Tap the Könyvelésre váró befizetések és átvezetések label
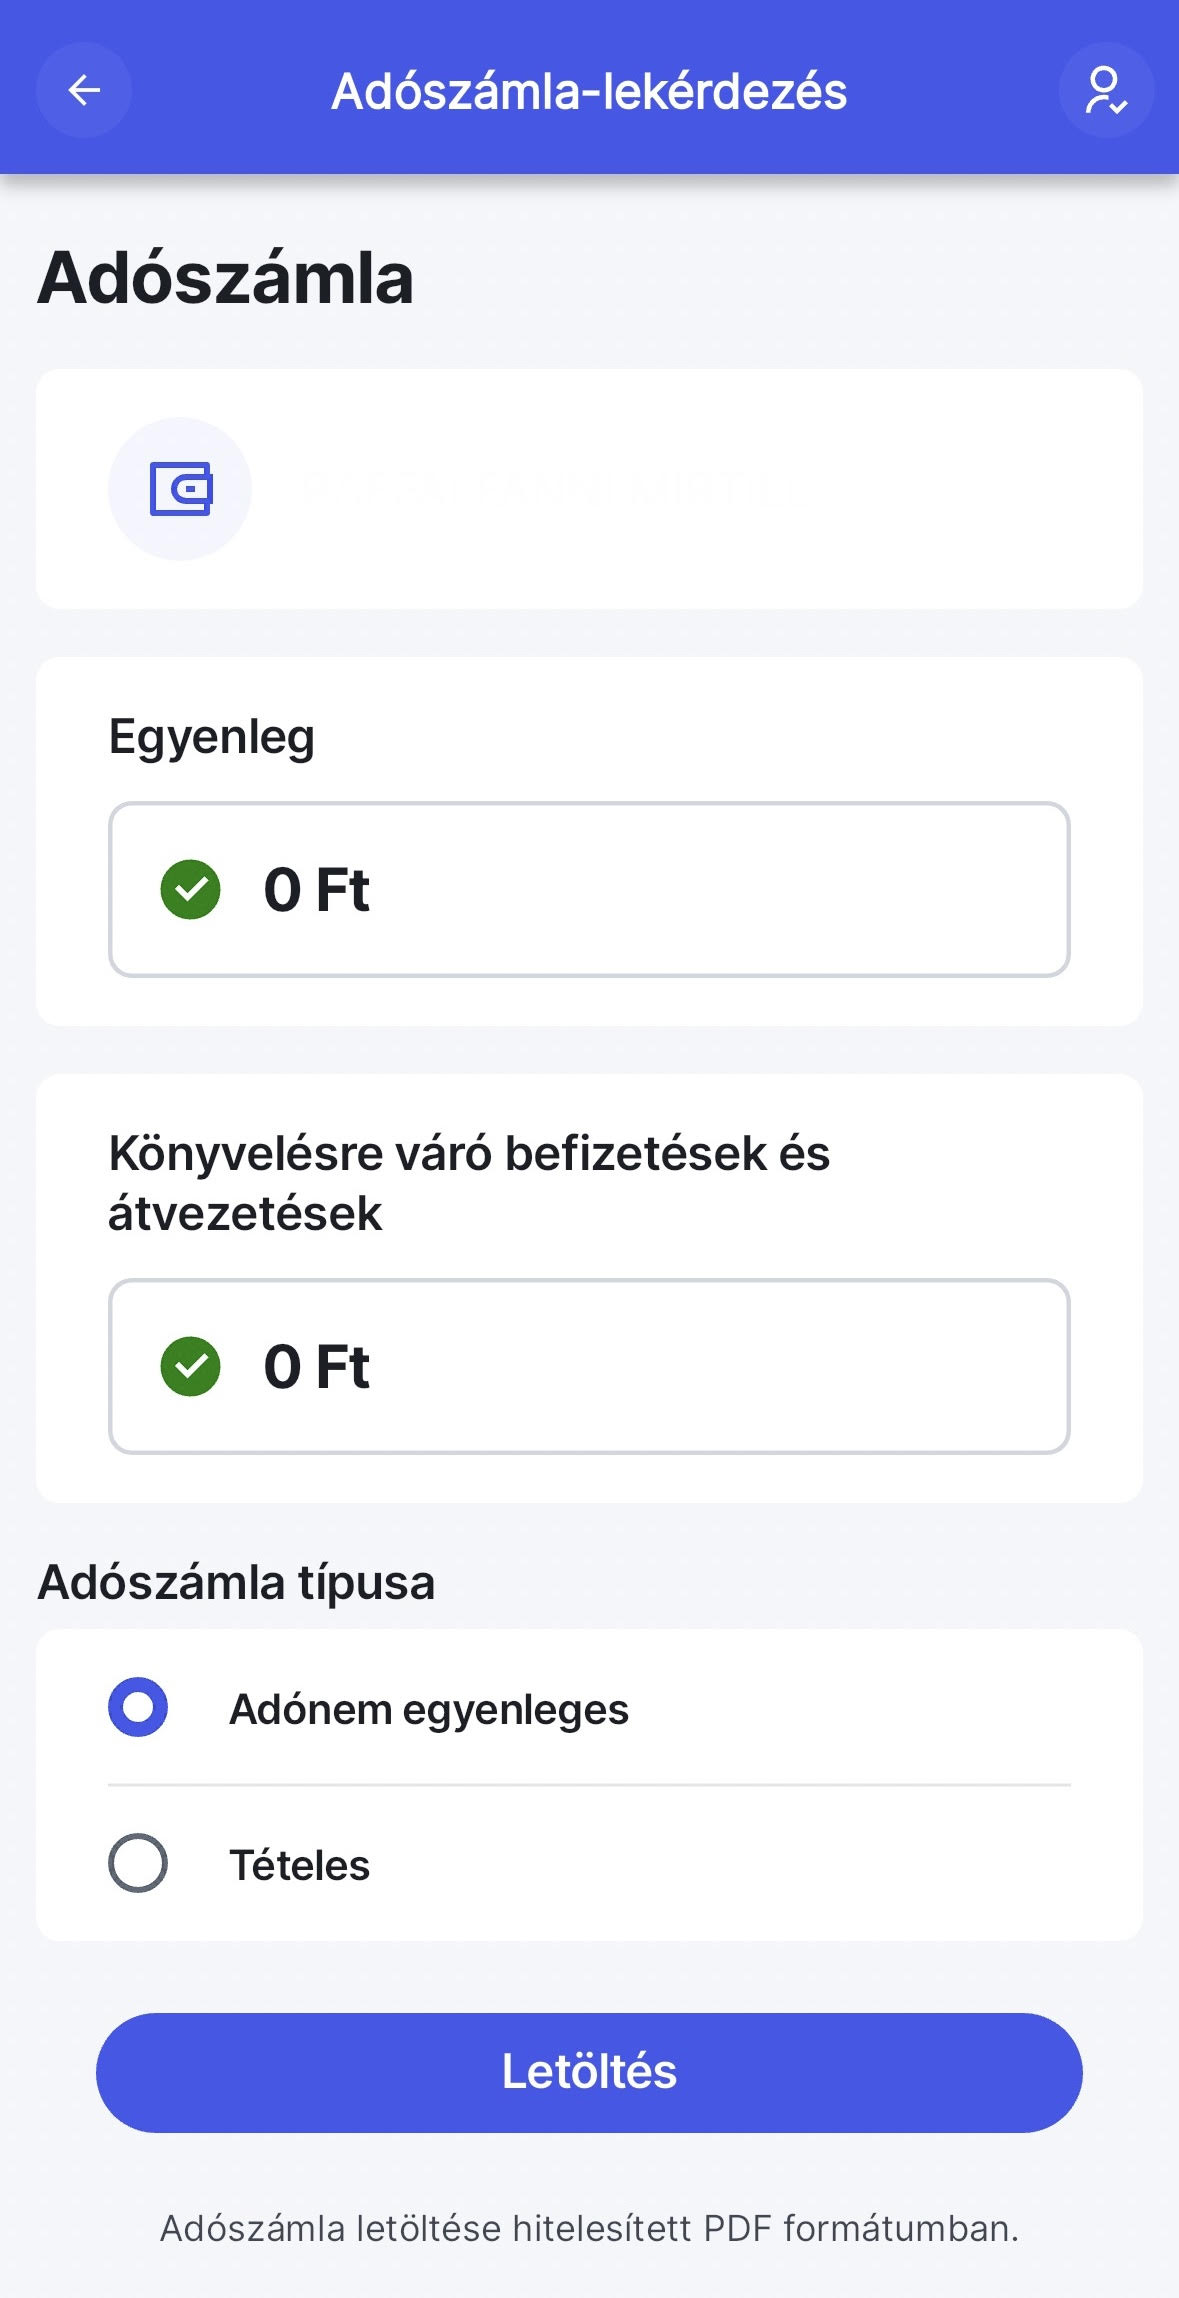The width and height of the screenshot is (1179, 2298). [469, 1183]
